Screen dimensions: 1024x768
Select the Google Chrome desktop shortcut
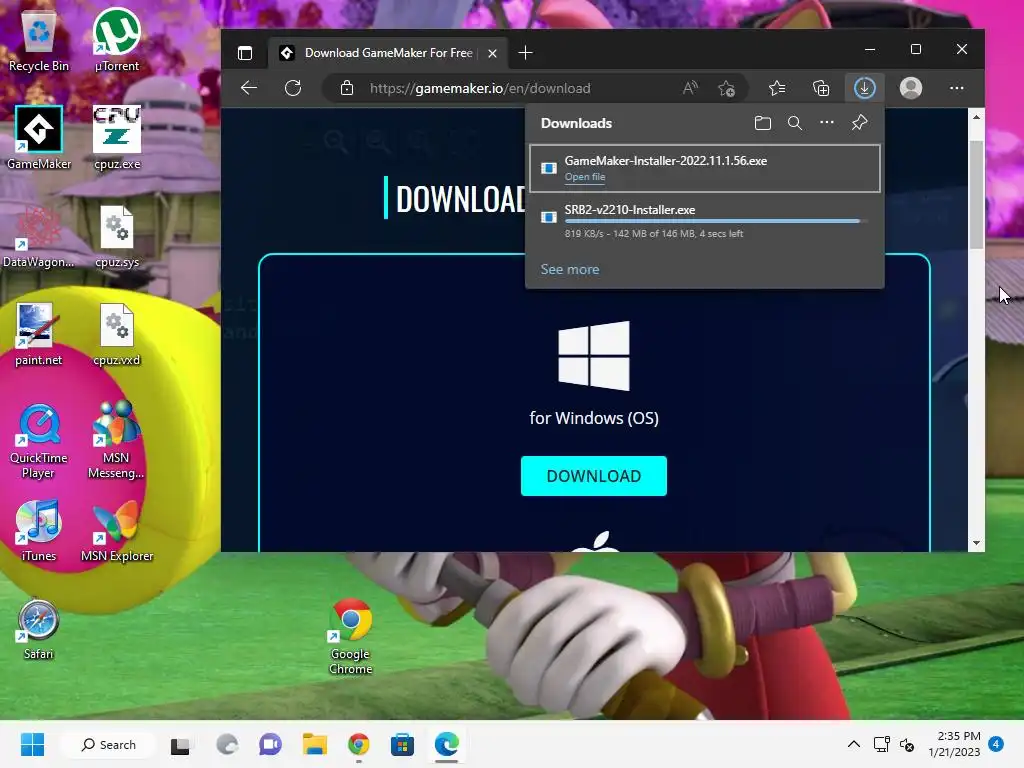point(351,636)
